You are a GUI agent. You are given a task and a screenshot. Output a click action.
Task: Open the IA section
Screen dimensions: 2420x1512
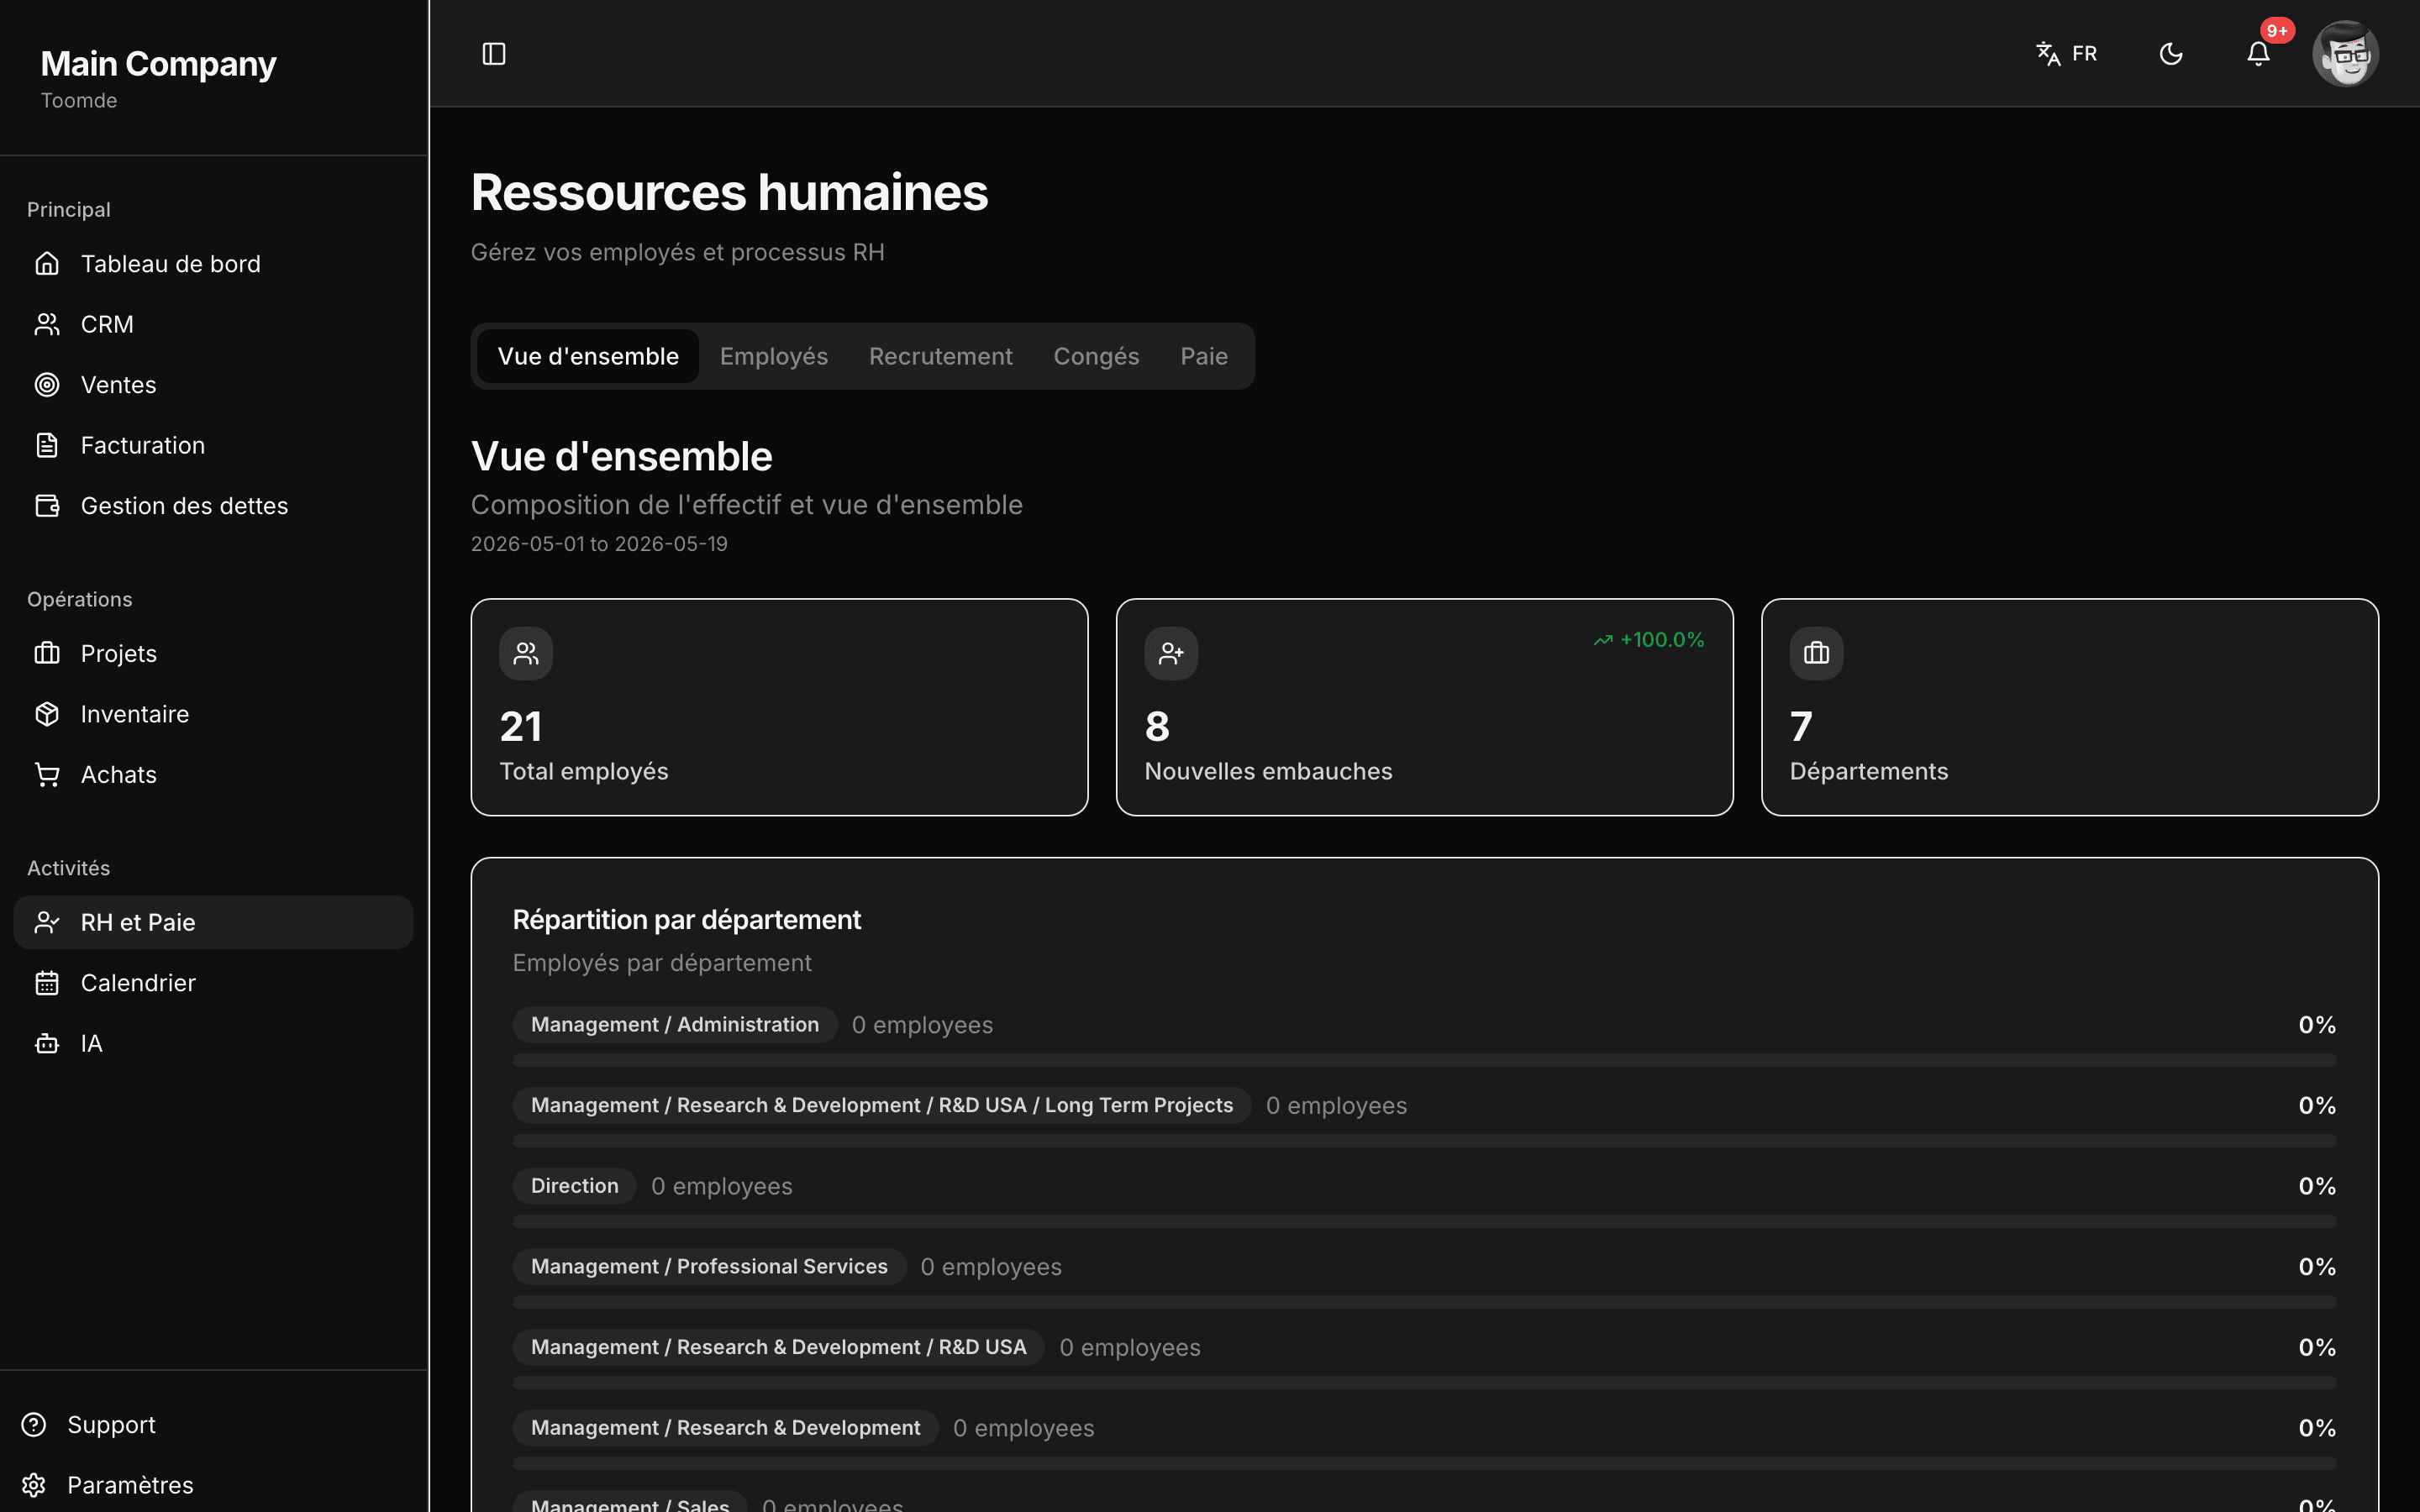[213, 1043]
